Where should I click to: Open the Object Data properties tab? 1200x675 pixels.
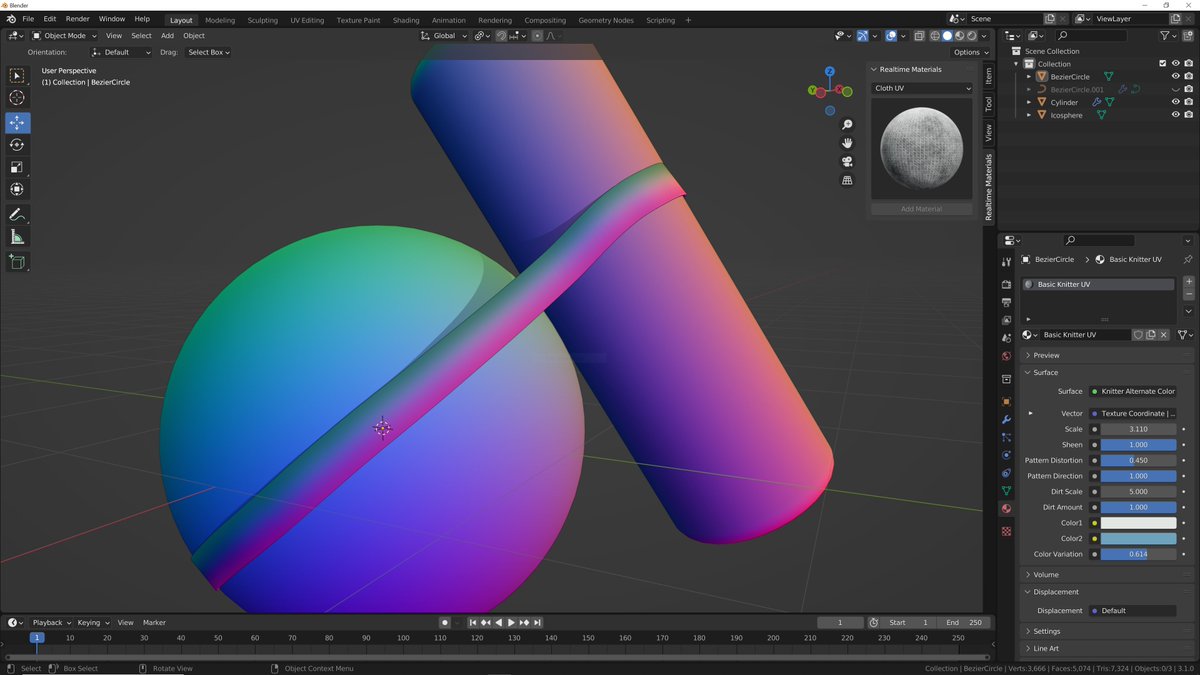coord(1006,491)
